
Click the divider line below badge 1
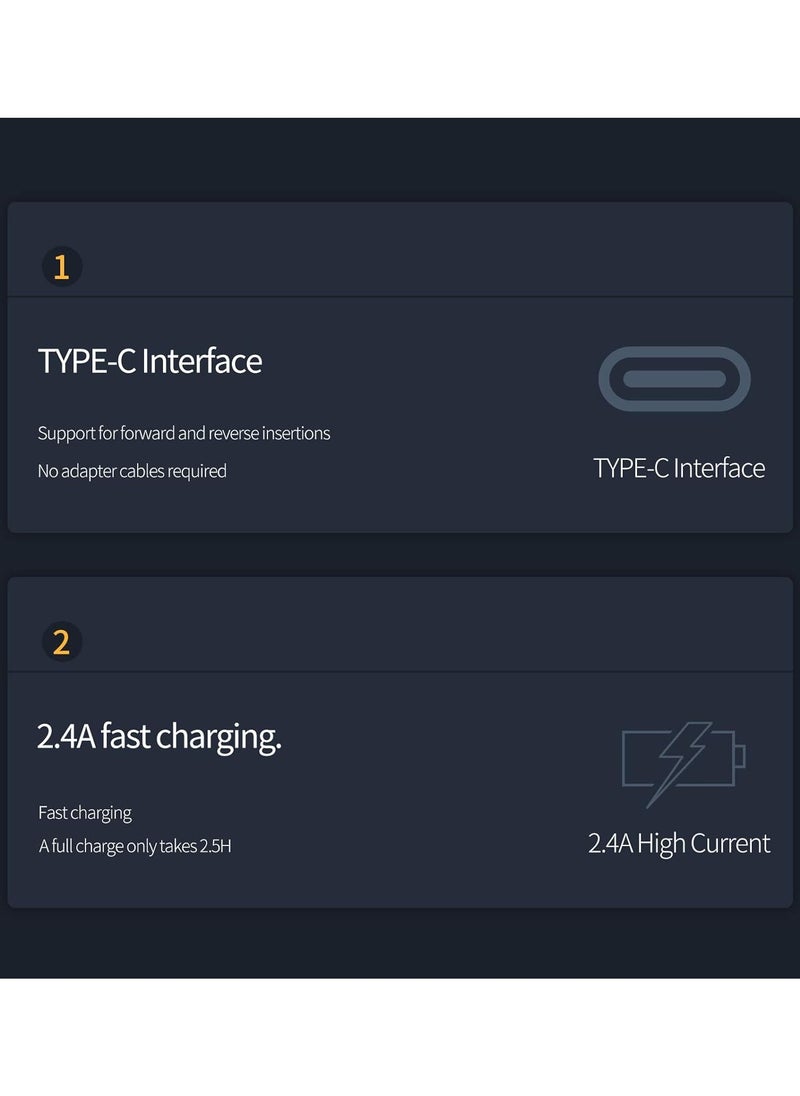[400, 297]
